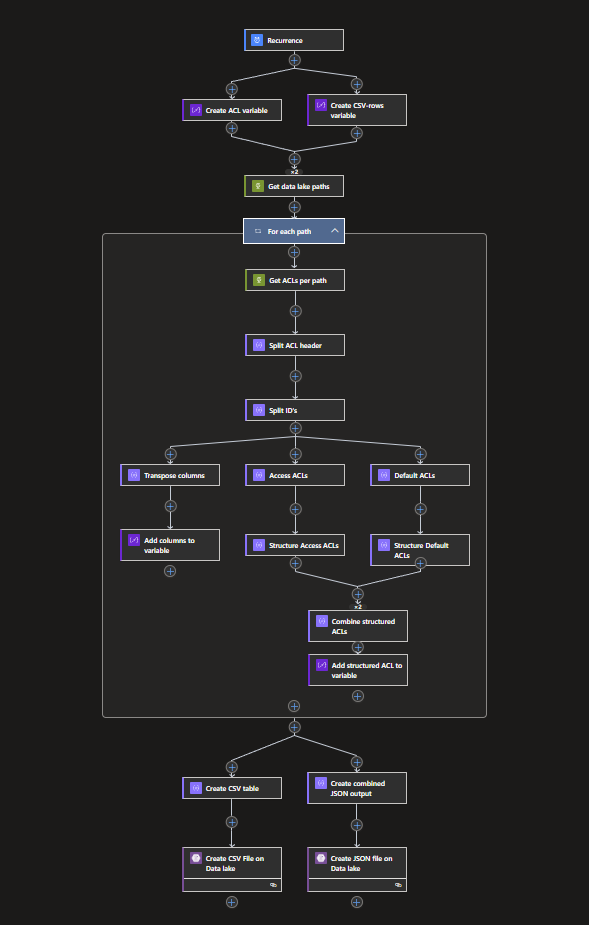Click the Get data lake paths connector icon
The image size is (589, 925).
click(x=258, y=186)
